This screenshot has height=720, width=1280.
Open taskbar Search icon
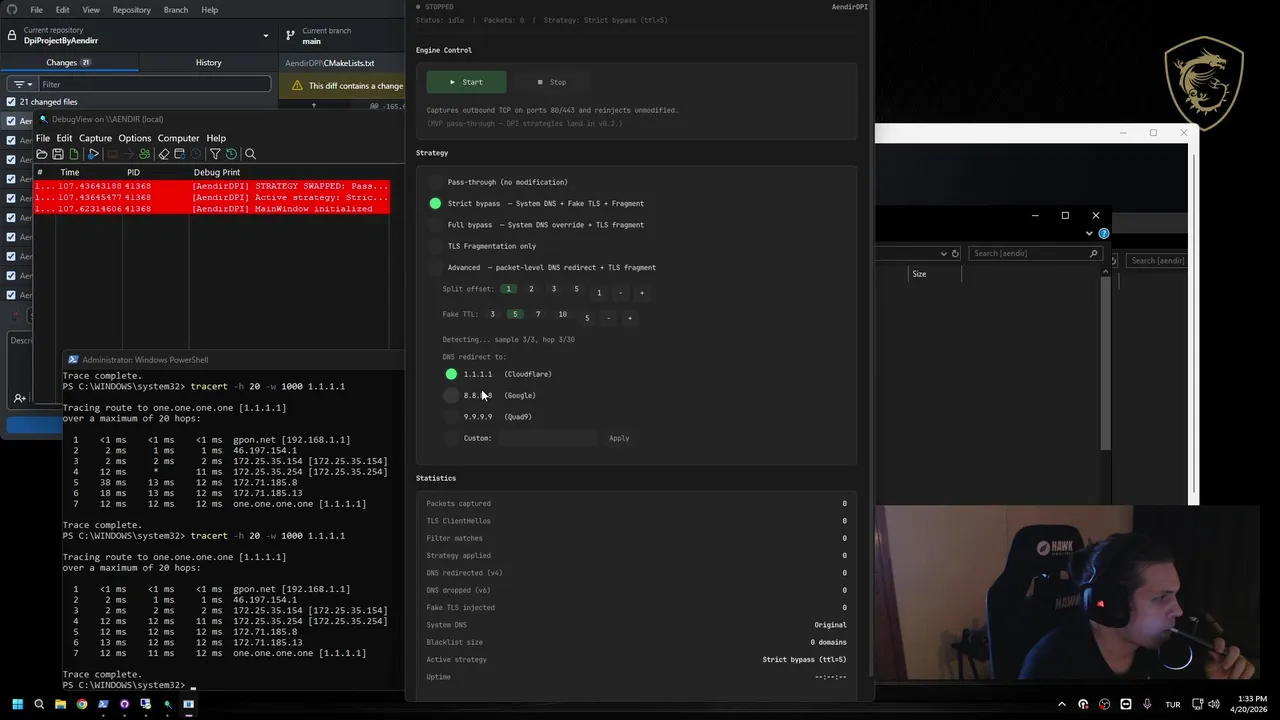pos(39,704)
